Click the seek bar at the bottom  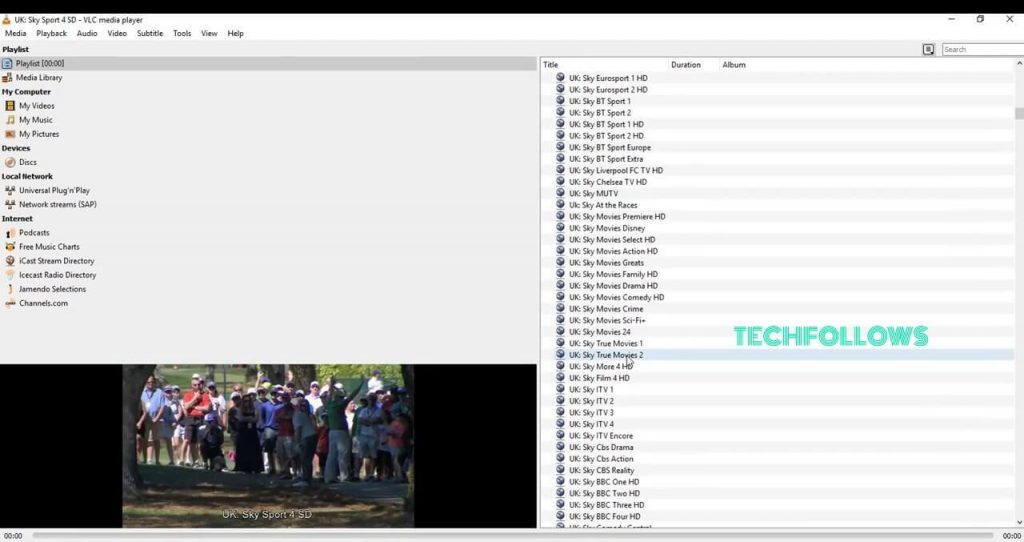[x=513, y=535]
